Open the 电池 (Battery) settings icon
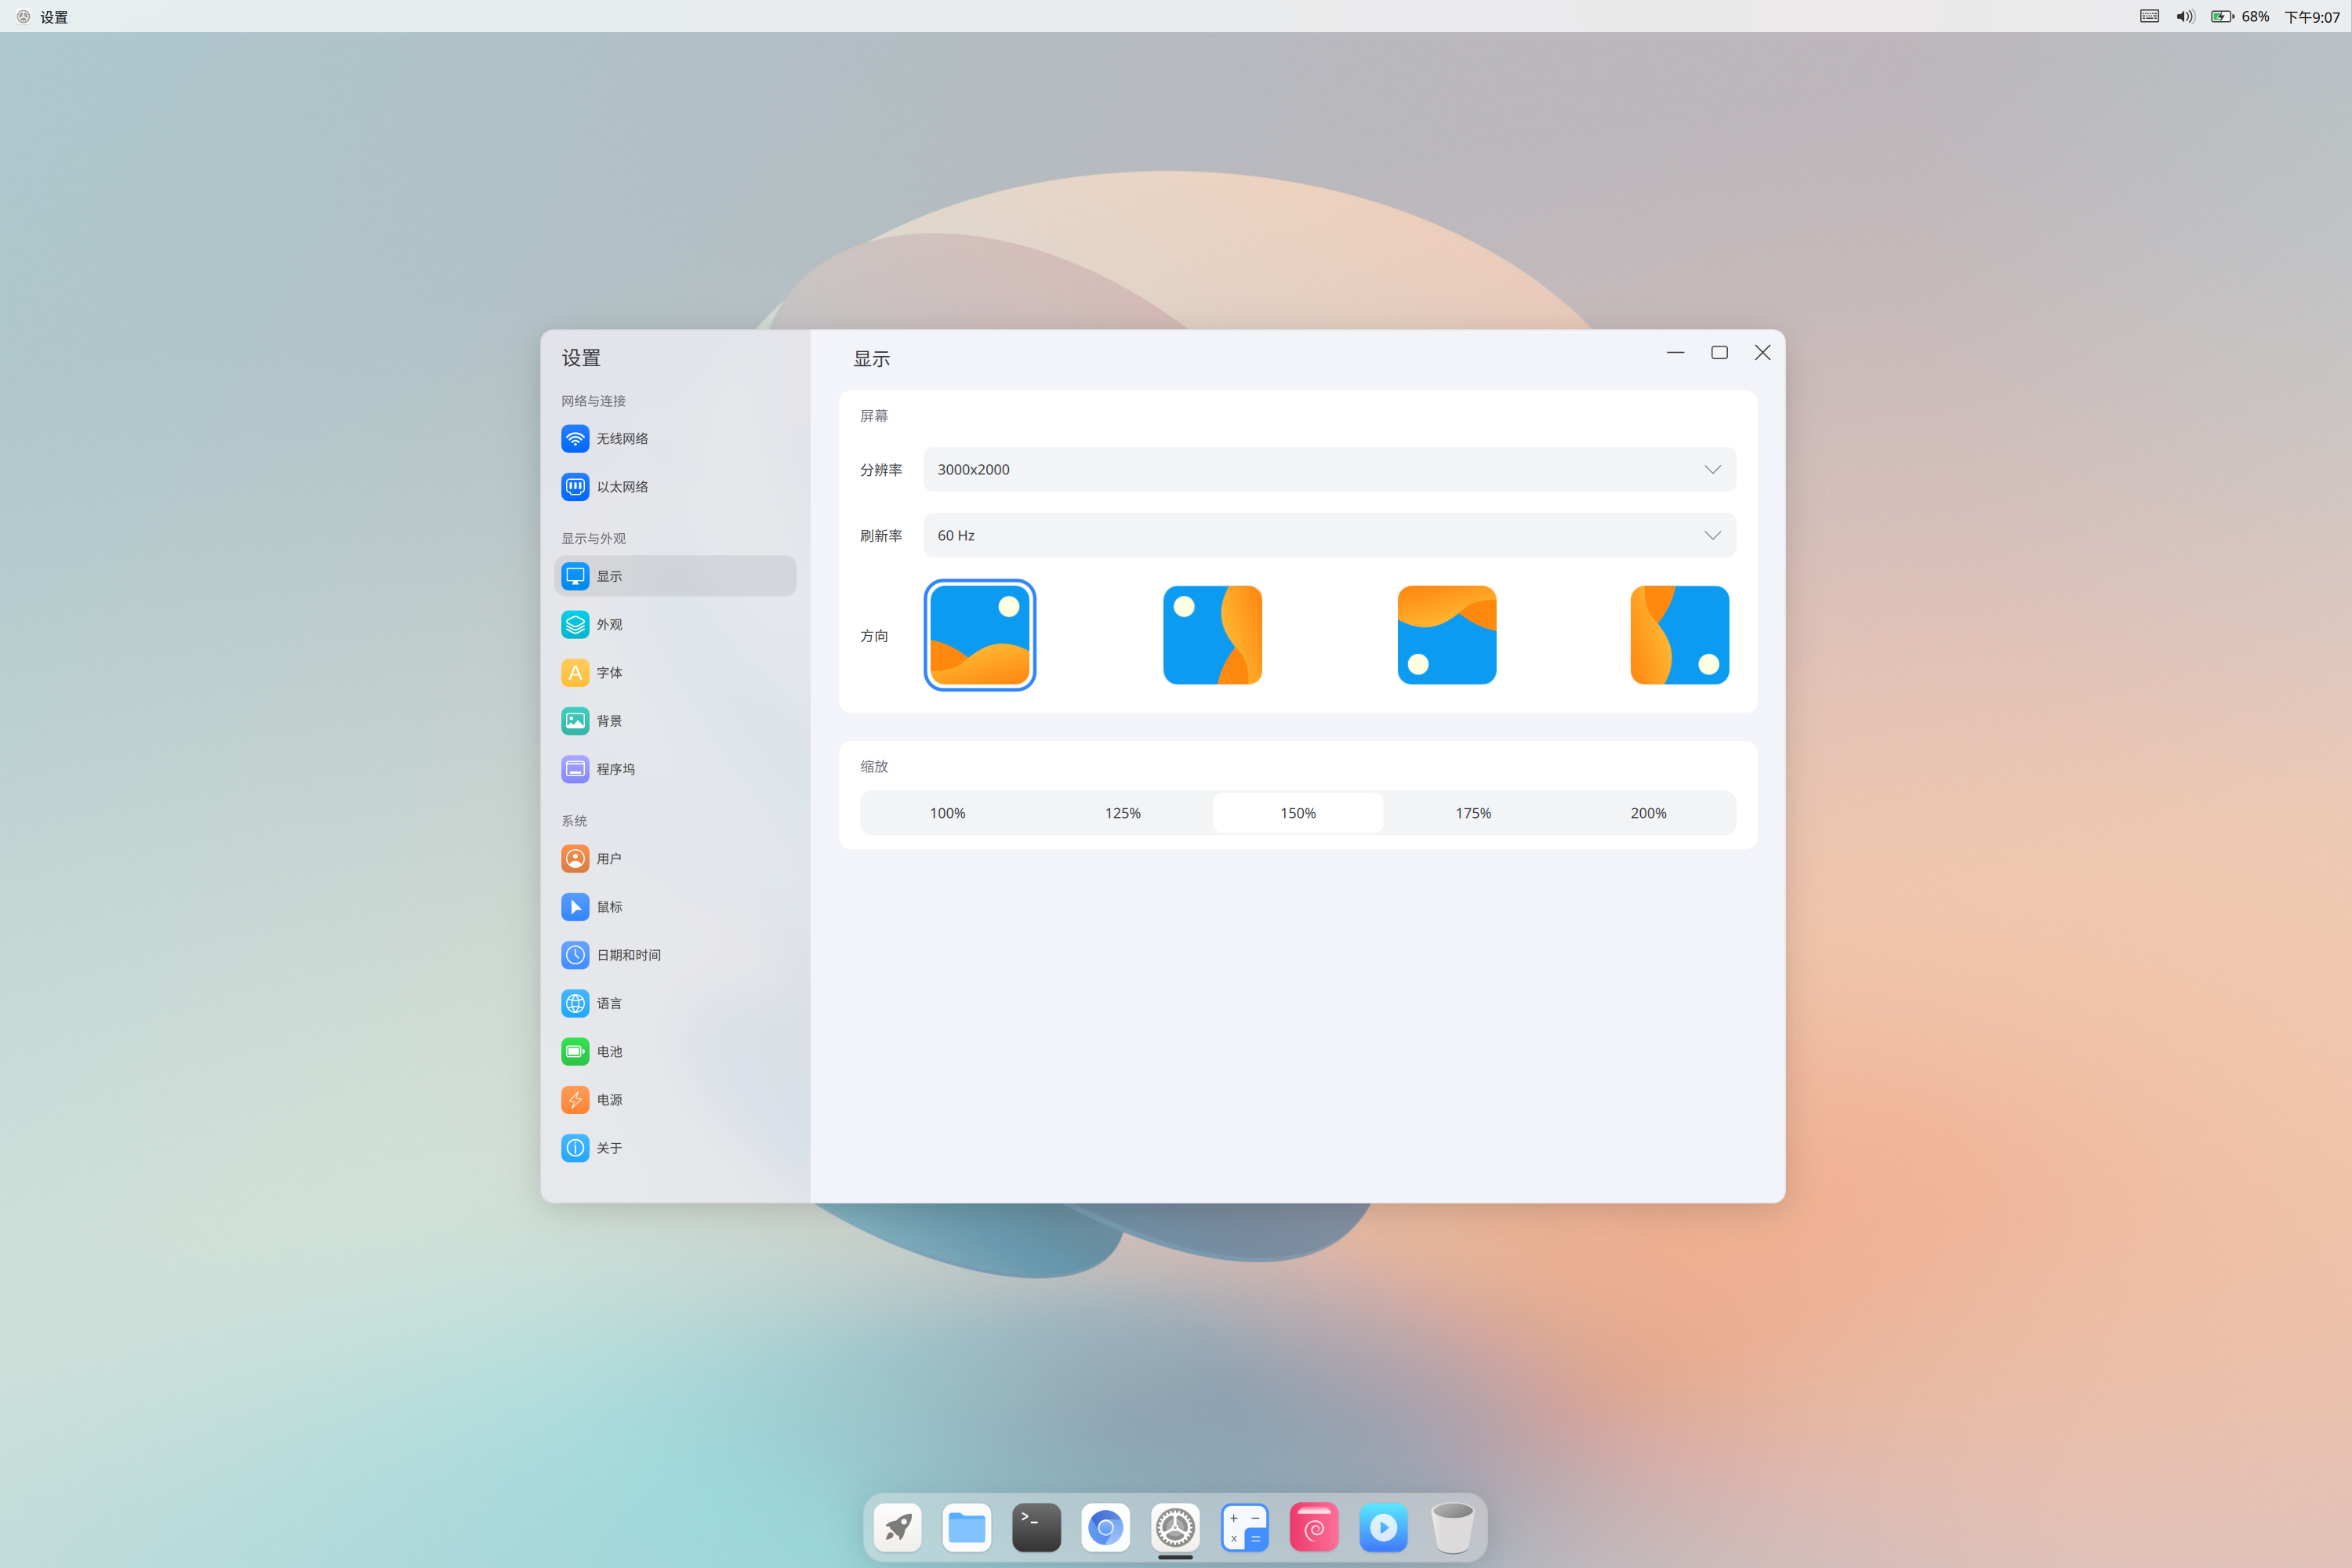The width and height of the screenshot is (2352, 1568). pyautogui.click(x=575, y=1051)
